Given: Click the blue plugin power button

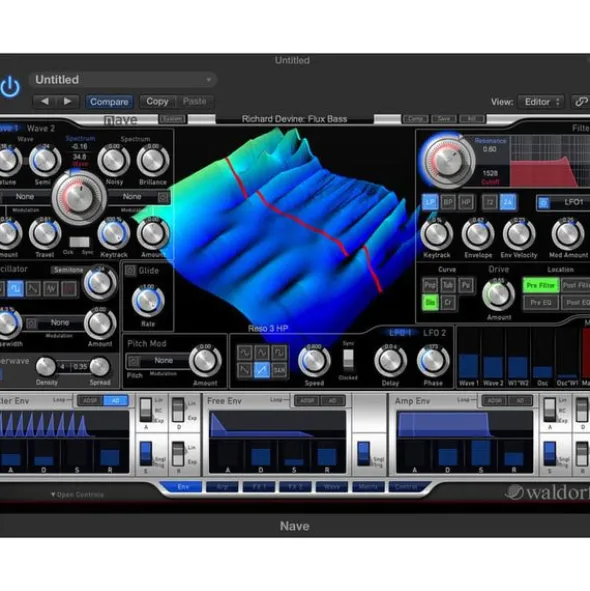Looking at the screenshot, I should click(x=10, y=87).
